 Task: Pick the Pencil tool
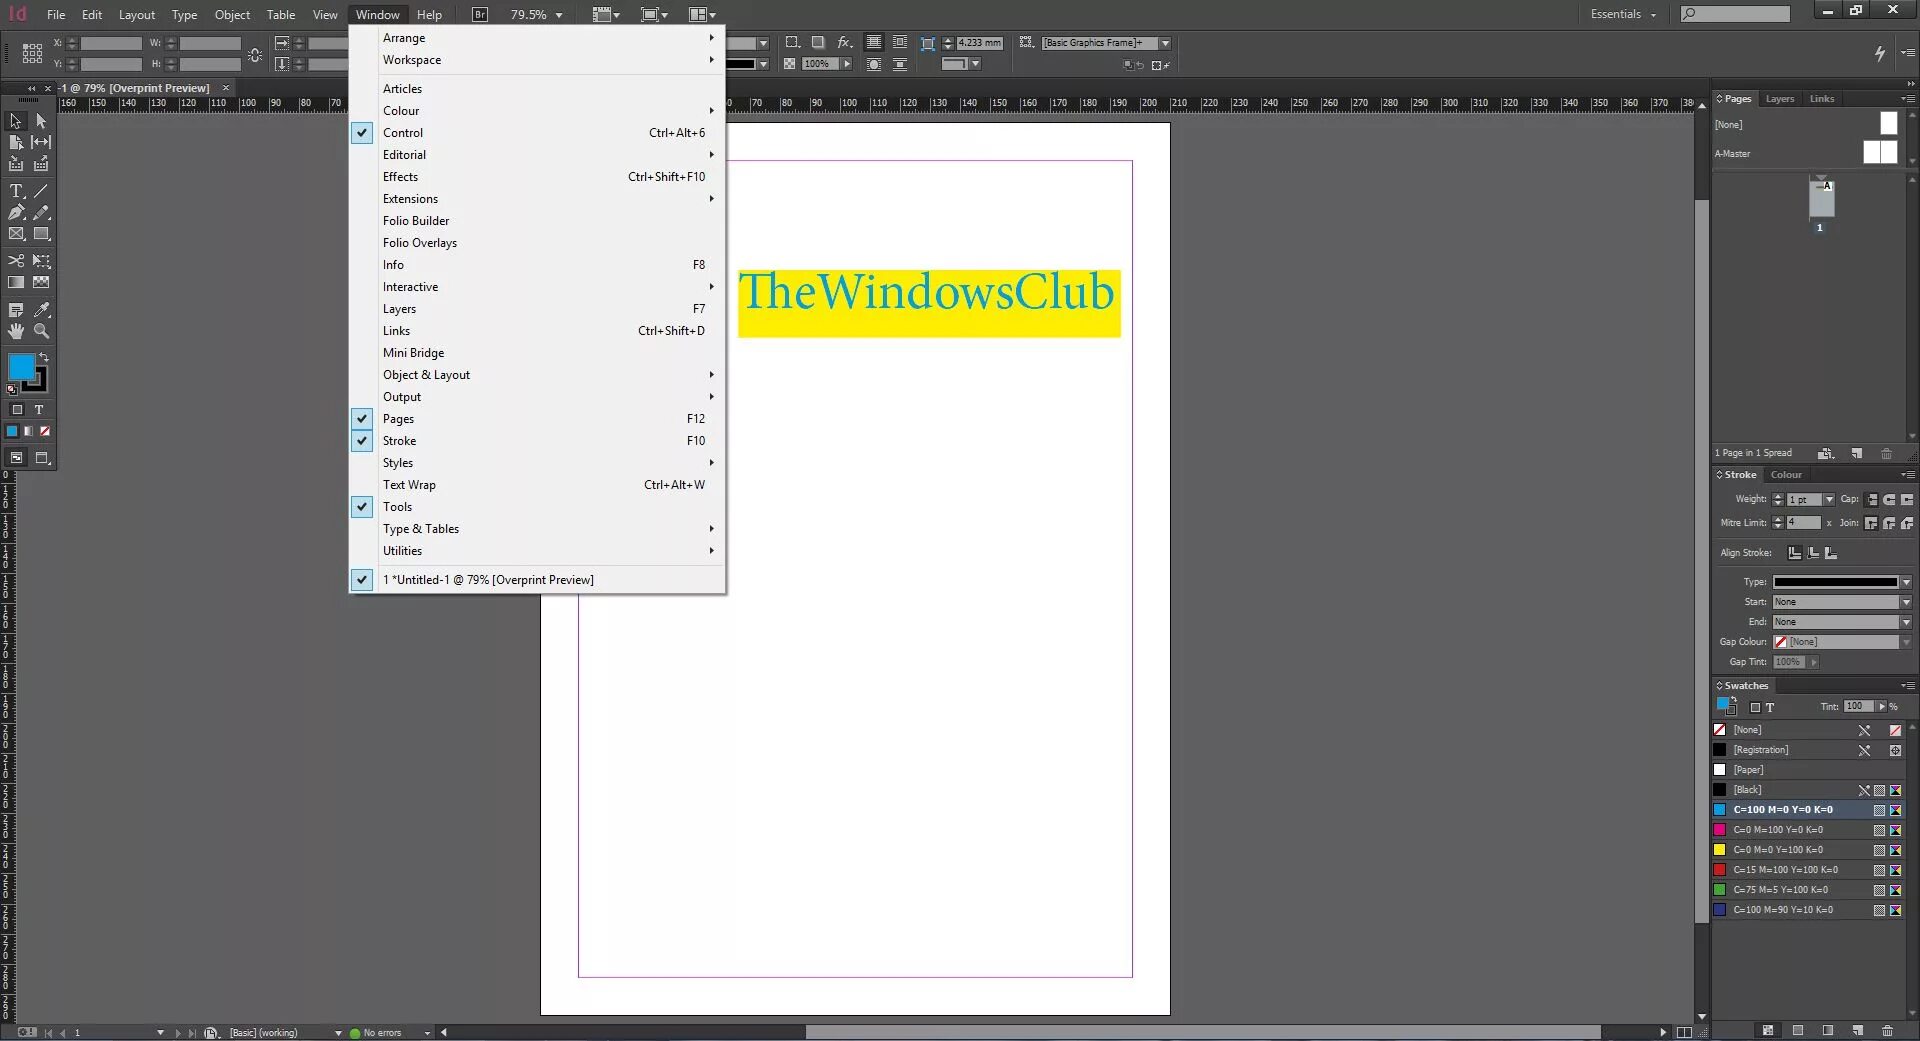(x=41, y=212)
